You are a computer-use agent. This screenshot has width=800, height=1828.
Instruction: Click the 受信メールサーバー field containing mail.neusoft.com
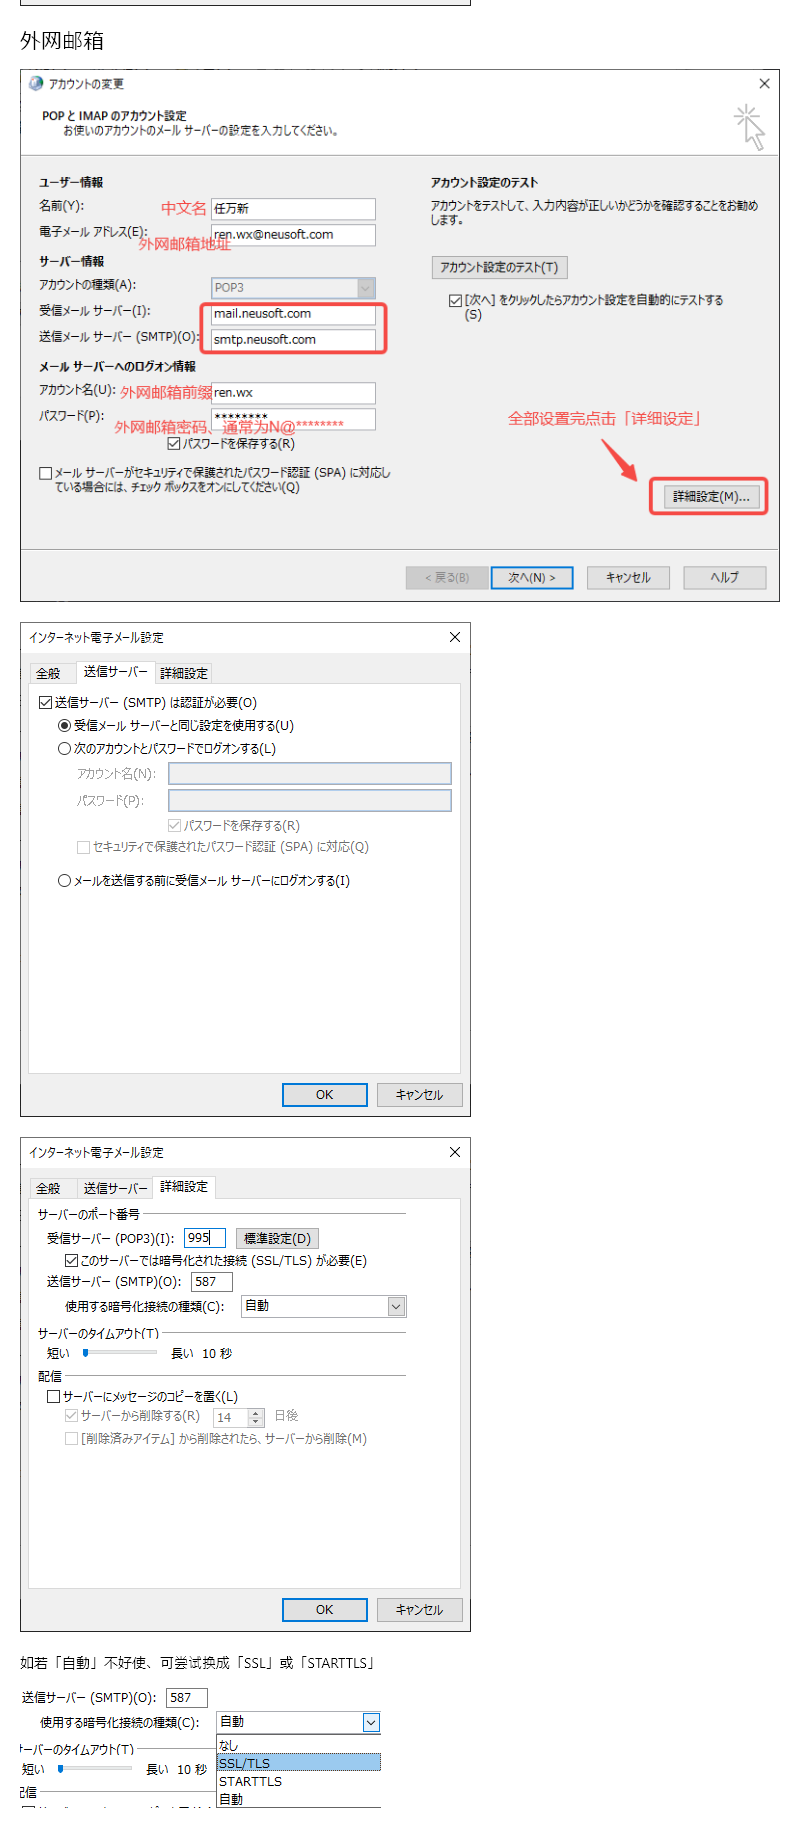tap(293, 314)
